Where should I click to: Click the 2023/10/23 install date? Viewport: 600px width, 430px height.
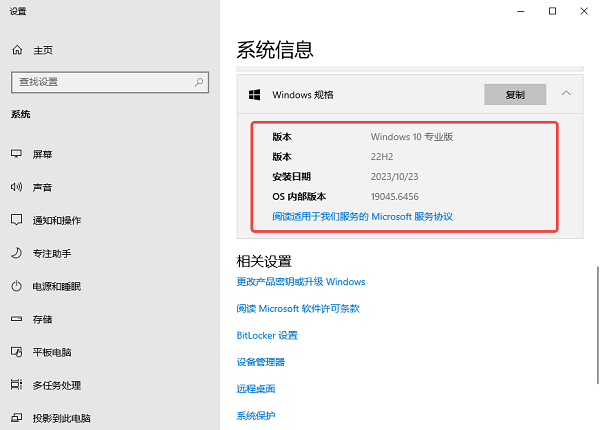(x=394, y=177)
